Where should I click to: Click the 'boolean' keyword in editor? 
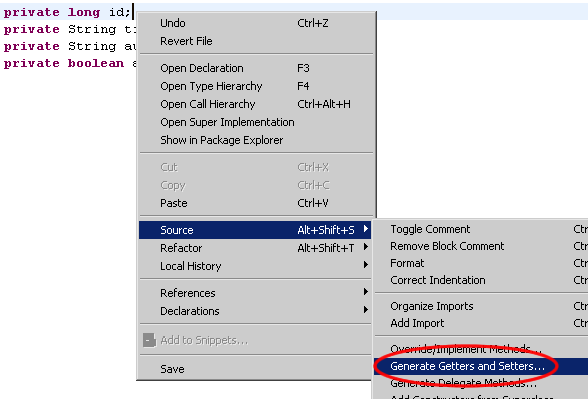click(96, 63)
